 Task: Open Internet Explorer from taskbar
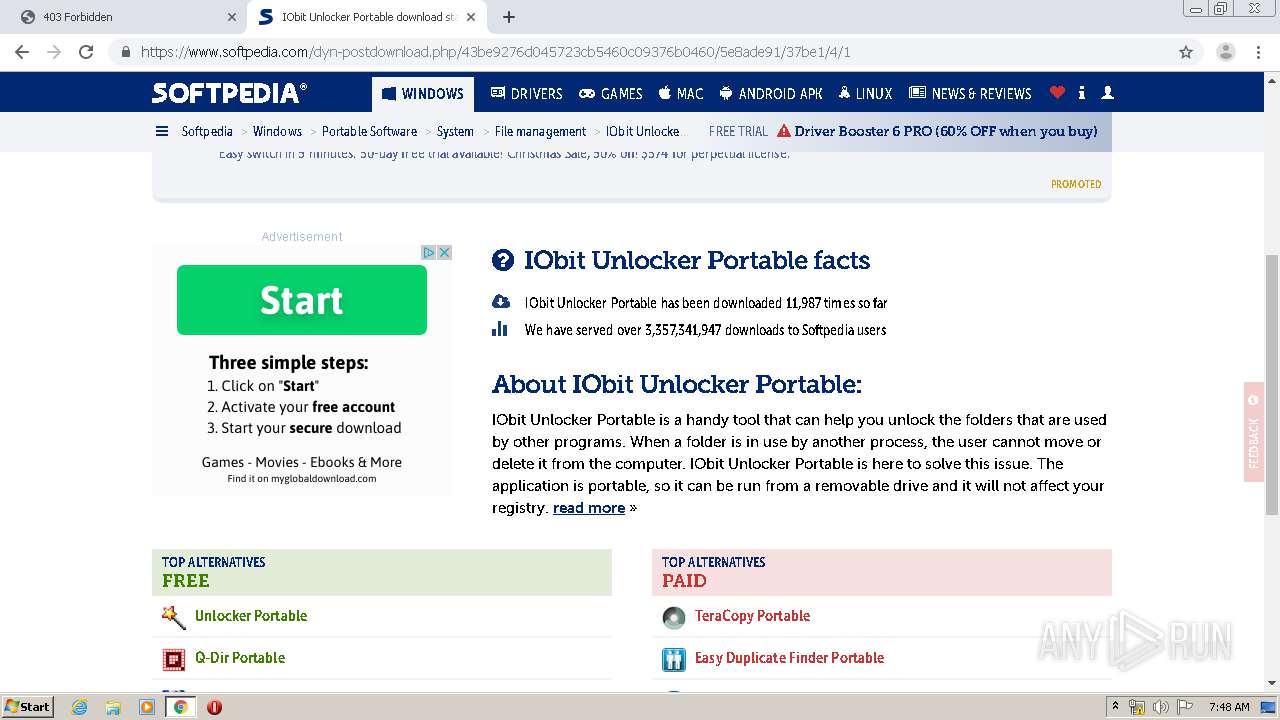click(79, 707)
